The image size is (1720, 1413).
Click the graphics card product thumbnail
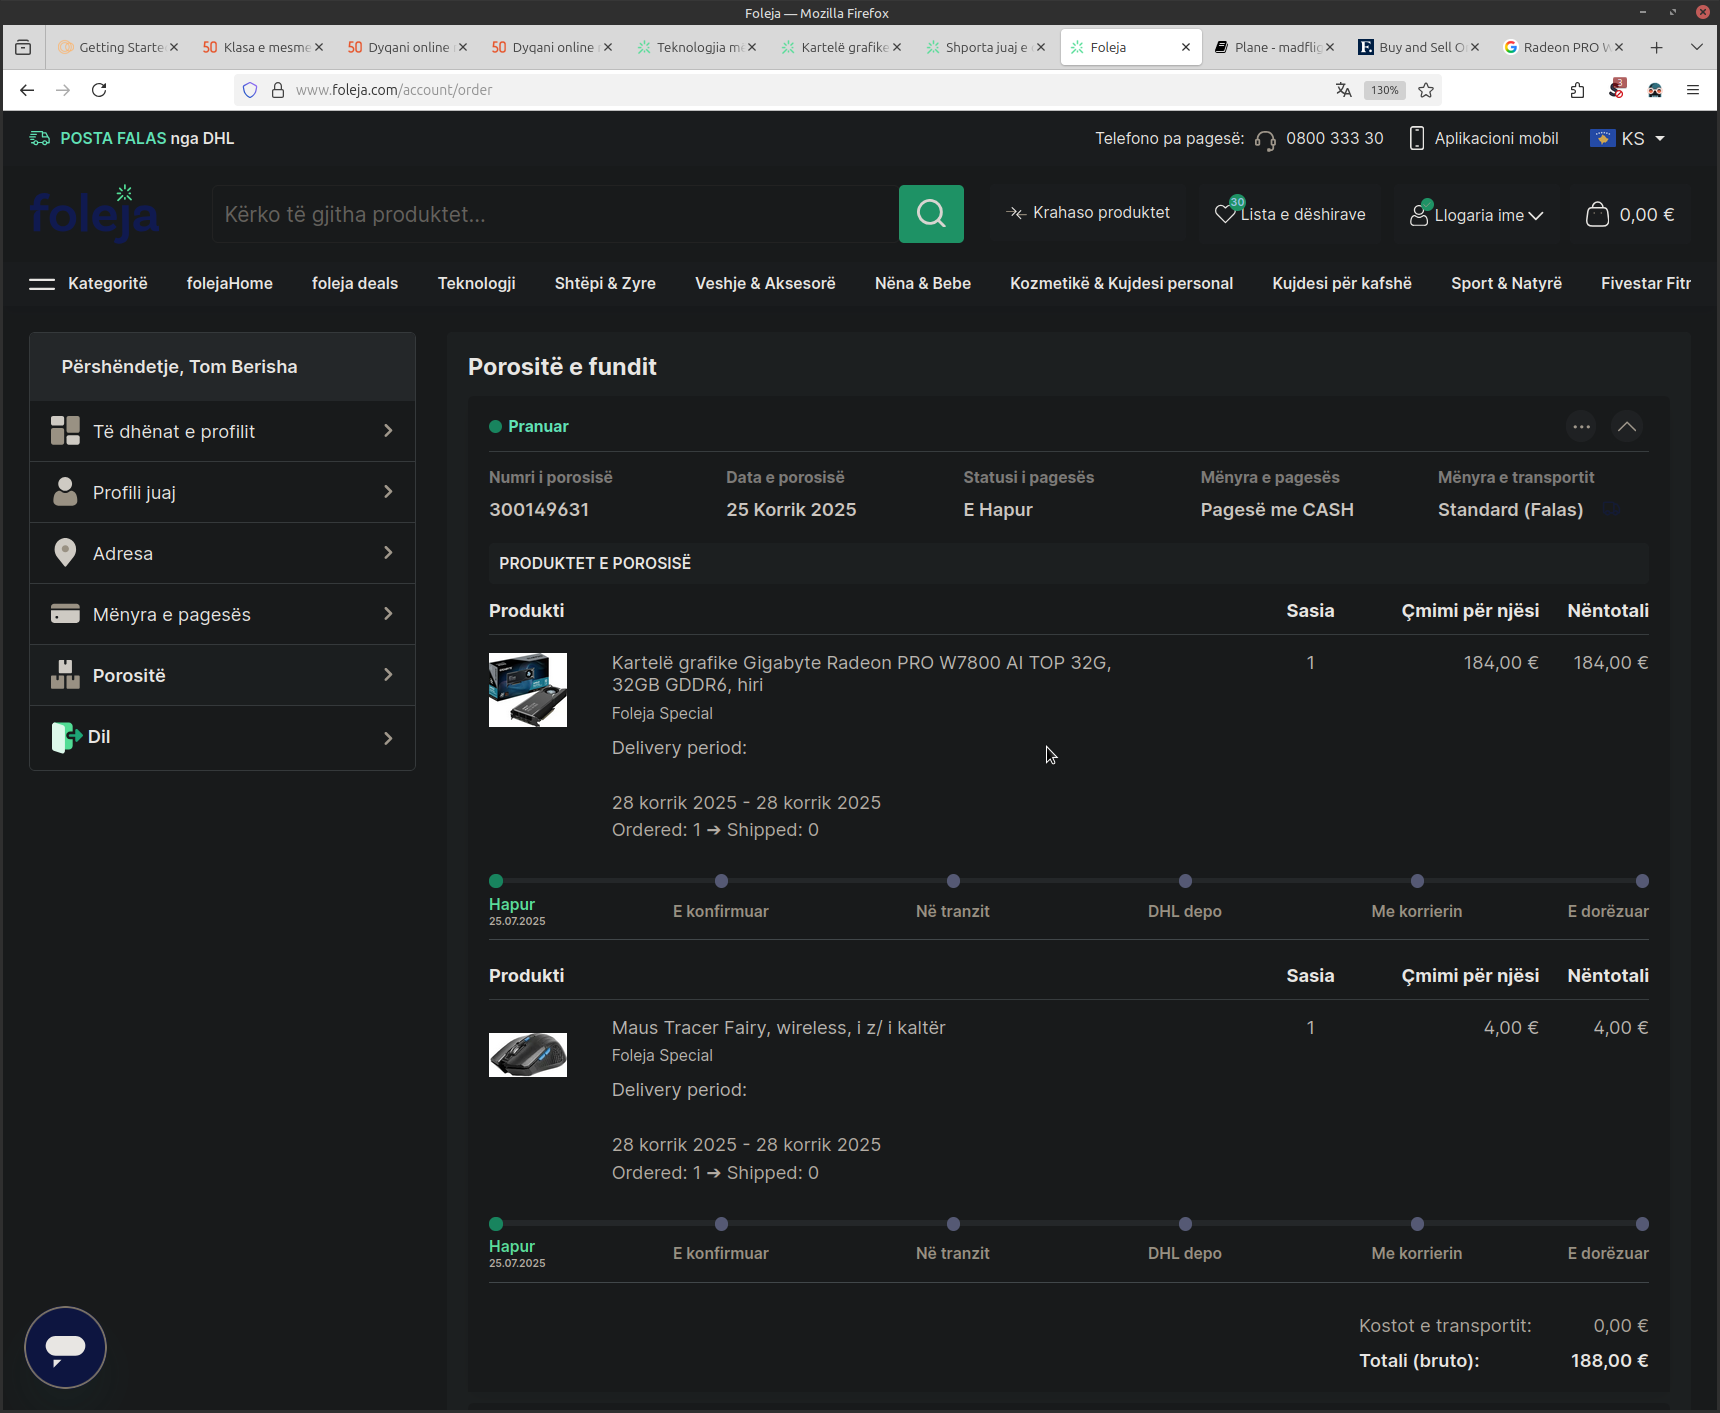(x=528, y=690)
